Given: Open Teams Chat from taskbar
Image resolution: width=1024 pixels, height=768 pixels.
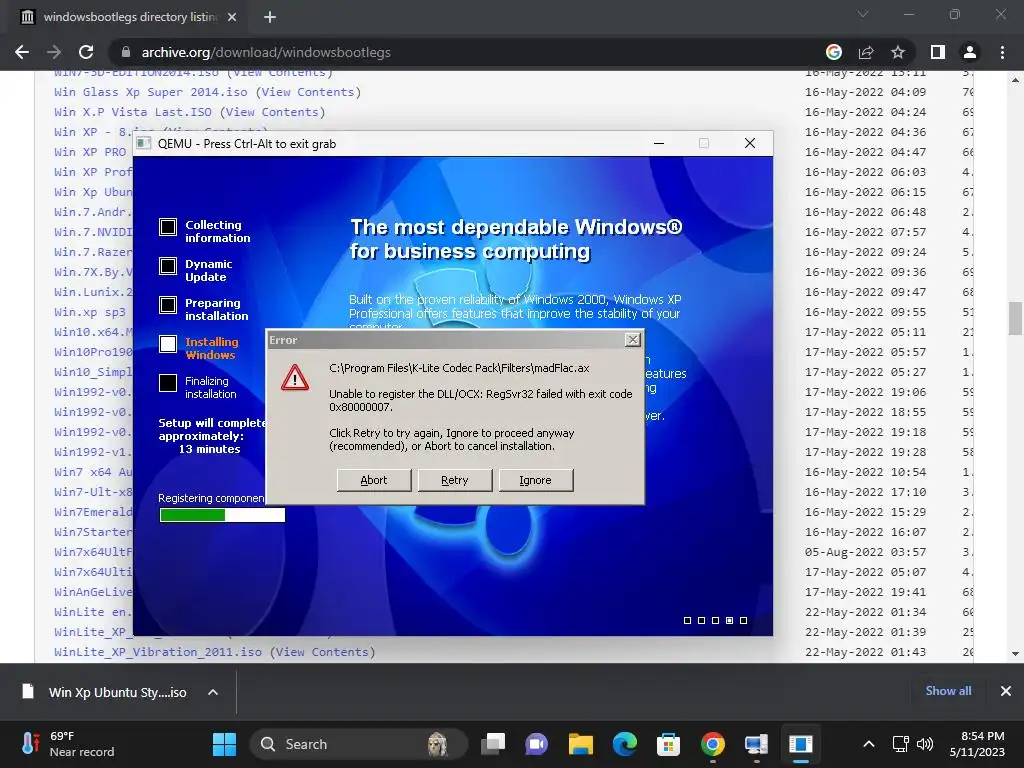Looking at the screenshot, I should (537, 744).
